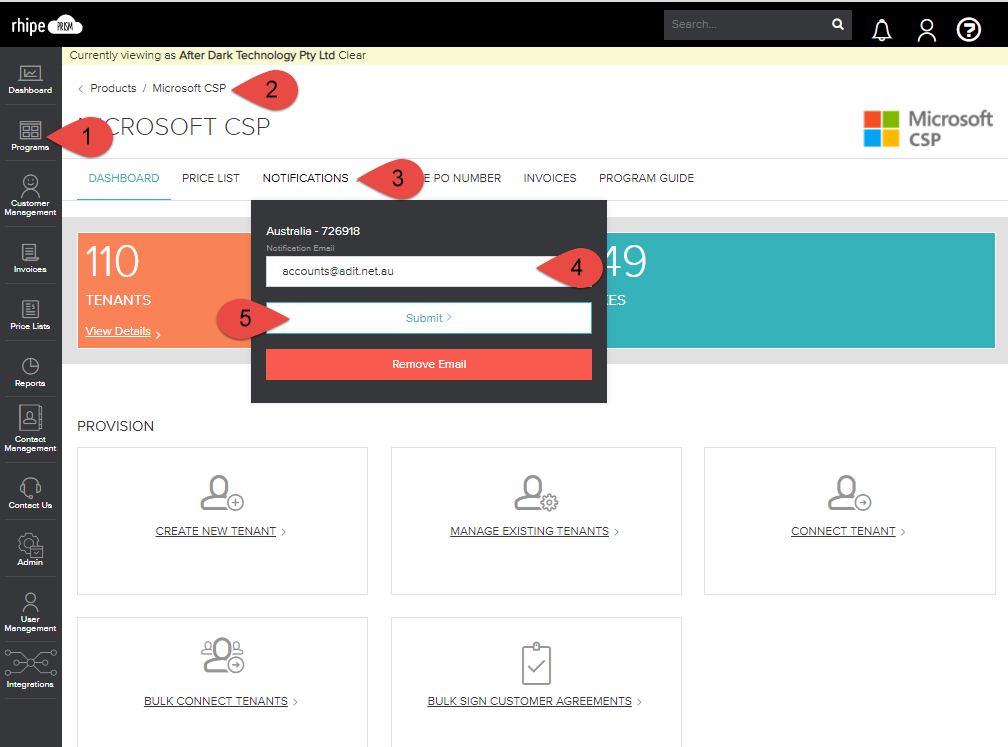1008x747 pixels.
Task: Click the Create New Tenant icon
Action: (222, 493)
